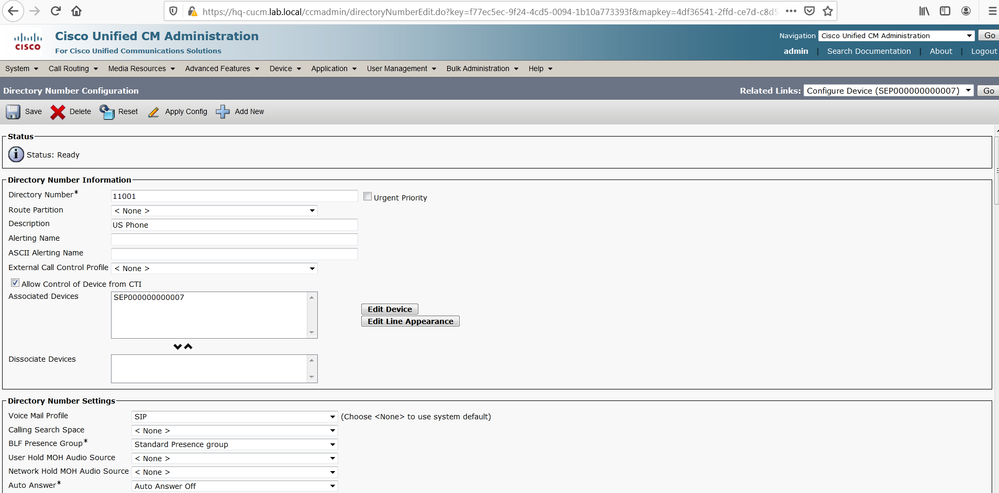Image resolution: width=999 pixels, height=493 pixels.
Task: Bookmark this page with the star
Action: pyautogui.click(x=828, y=11)
